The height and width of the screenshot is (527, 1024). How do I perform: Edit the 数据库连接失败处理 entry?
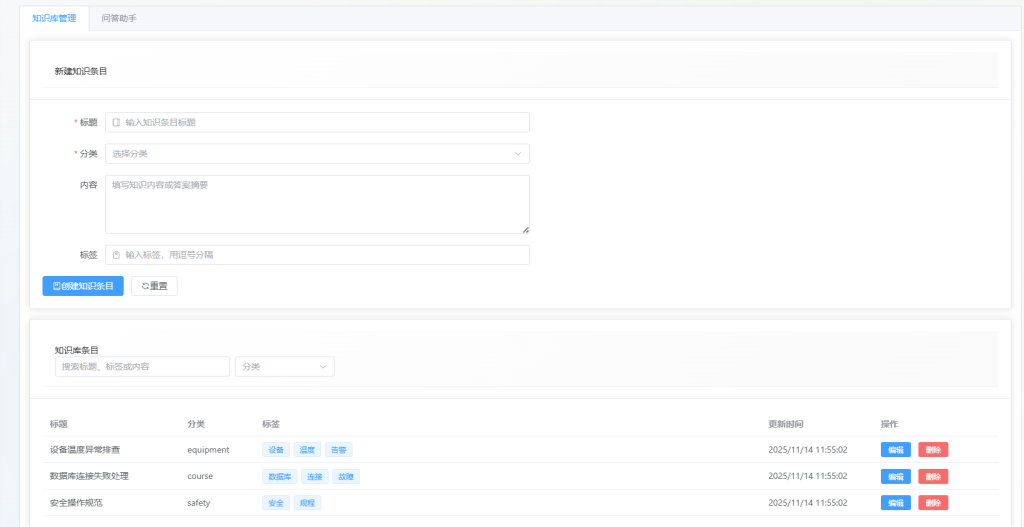(895, 476)
